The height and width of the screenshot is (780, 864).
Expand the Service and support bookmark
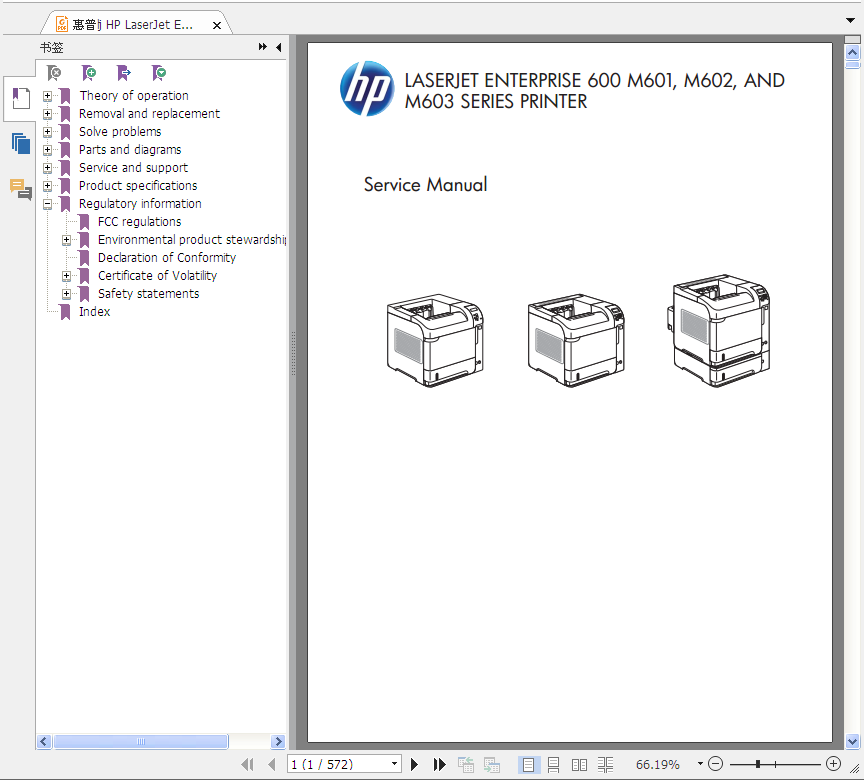[x=47, y=168]
